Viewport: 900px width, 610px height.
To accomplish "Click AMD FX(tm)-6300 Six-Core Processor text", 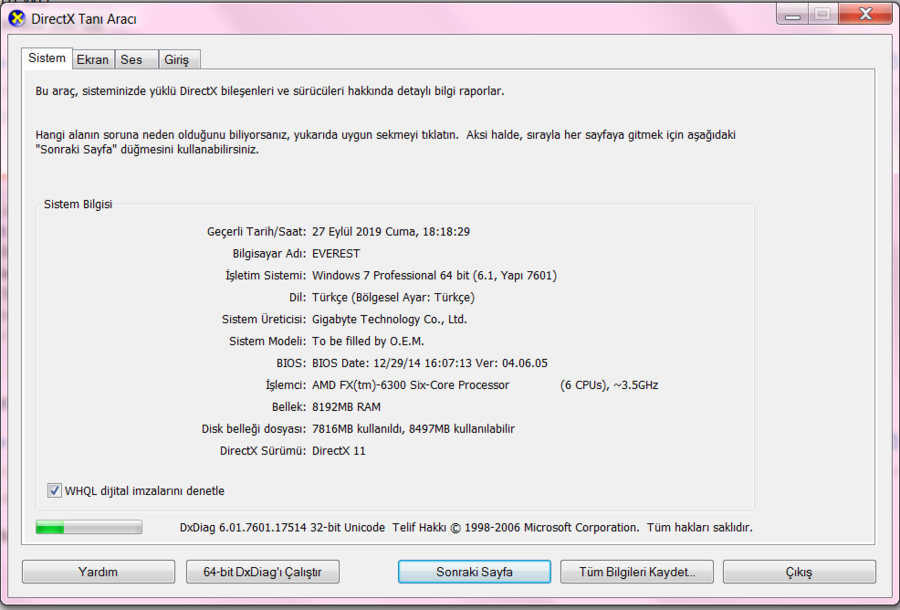I will click(x=410, y=385).
